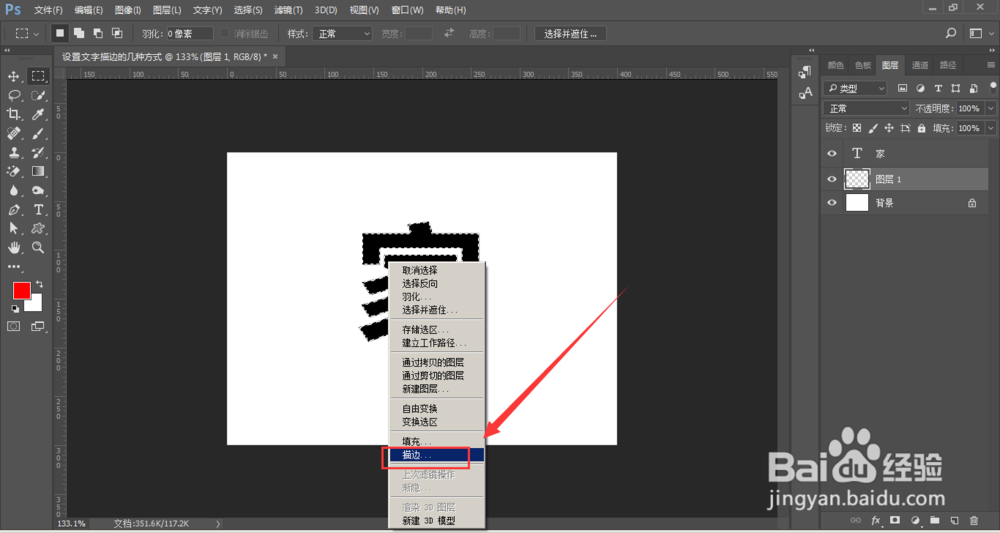Select the Horizontal Type tool

click(x=38, y=209)
